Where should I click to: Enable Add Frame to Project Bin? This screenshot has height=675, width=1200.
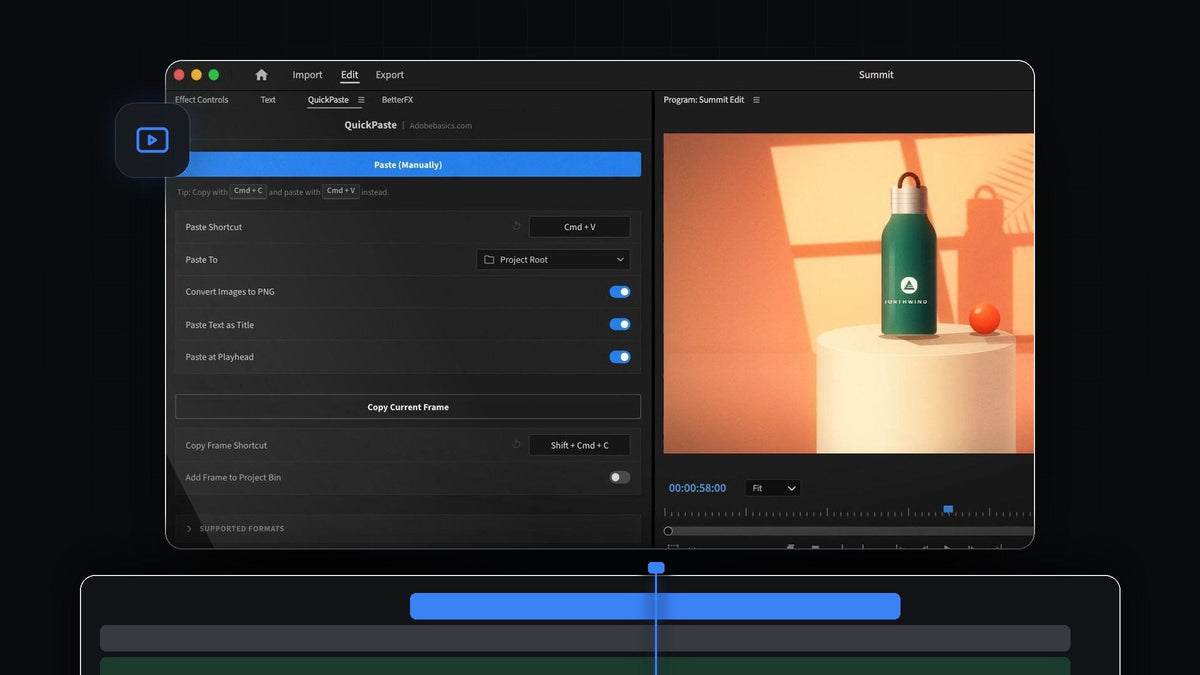[x=620, y=478]
